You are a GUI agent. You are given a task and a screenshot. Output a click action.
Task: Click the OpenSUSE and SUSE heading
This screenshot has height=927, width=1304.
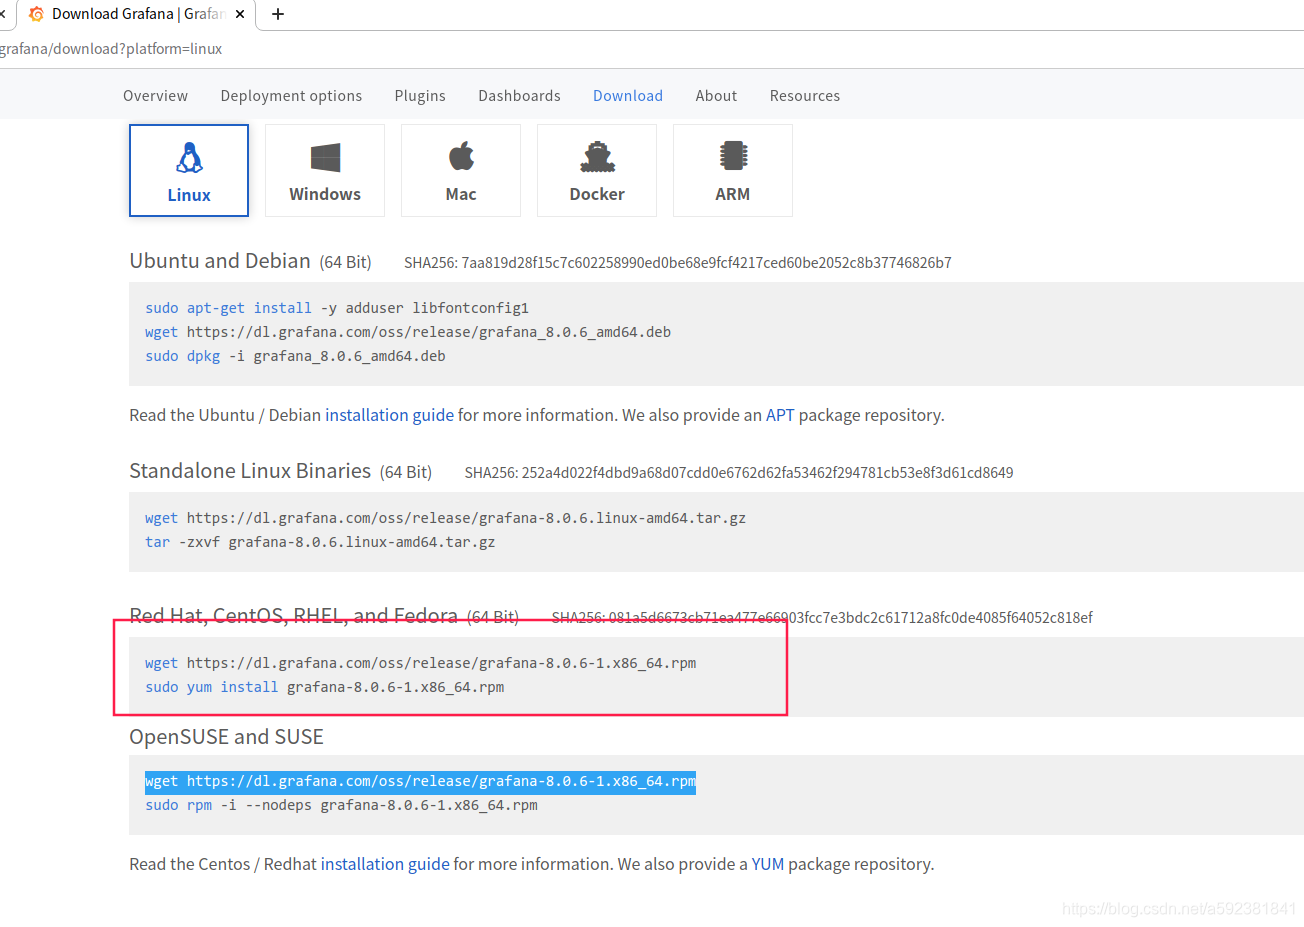click(x=226, y=737)
